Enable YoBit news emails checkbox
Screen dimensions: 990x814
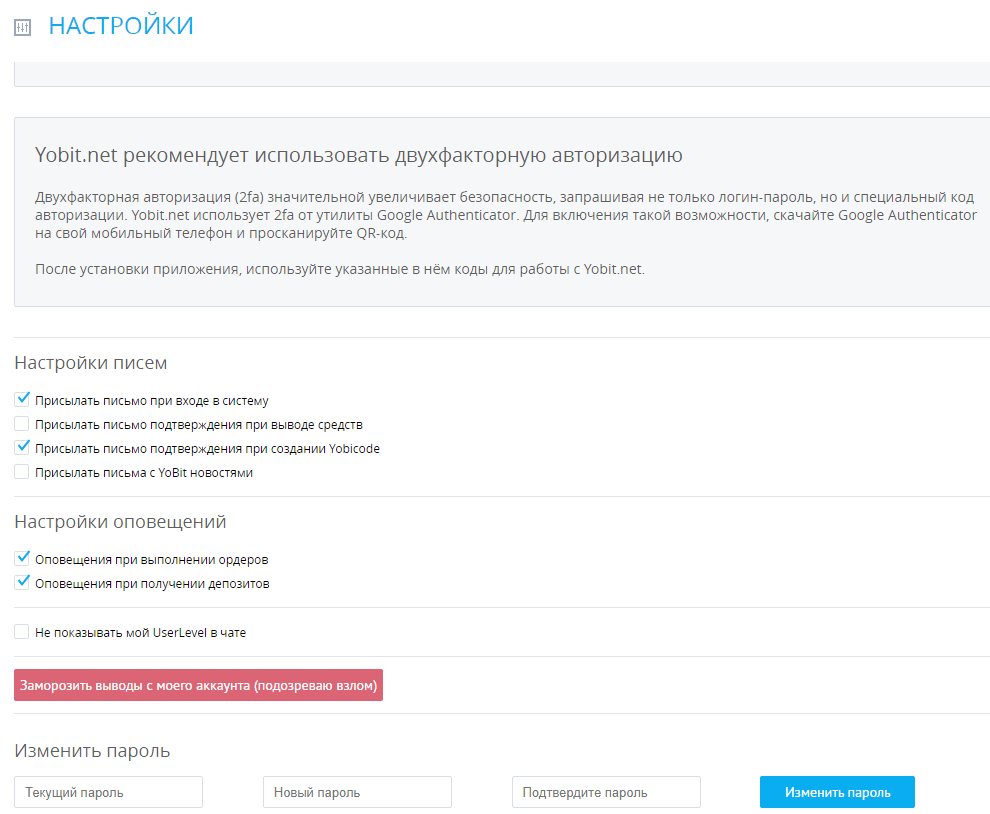[x=22, y=472]
